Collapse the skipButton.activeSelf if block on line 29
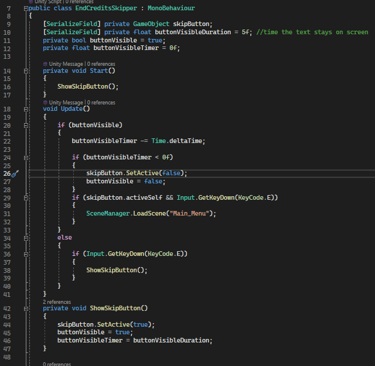The image size is (375, 366). point(26,198)
